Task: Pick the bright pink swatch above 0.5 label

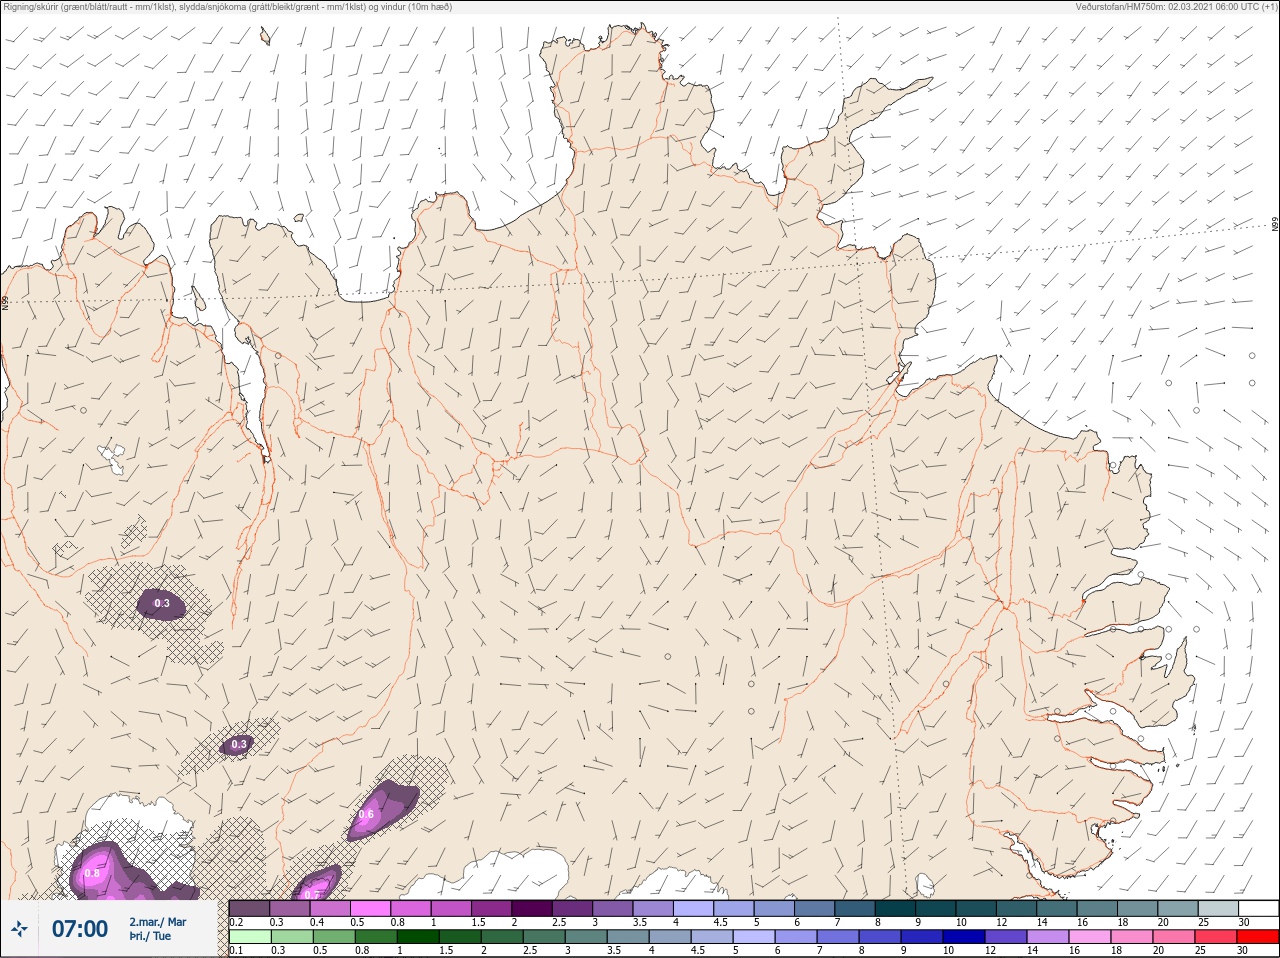Action: [371, 908]
